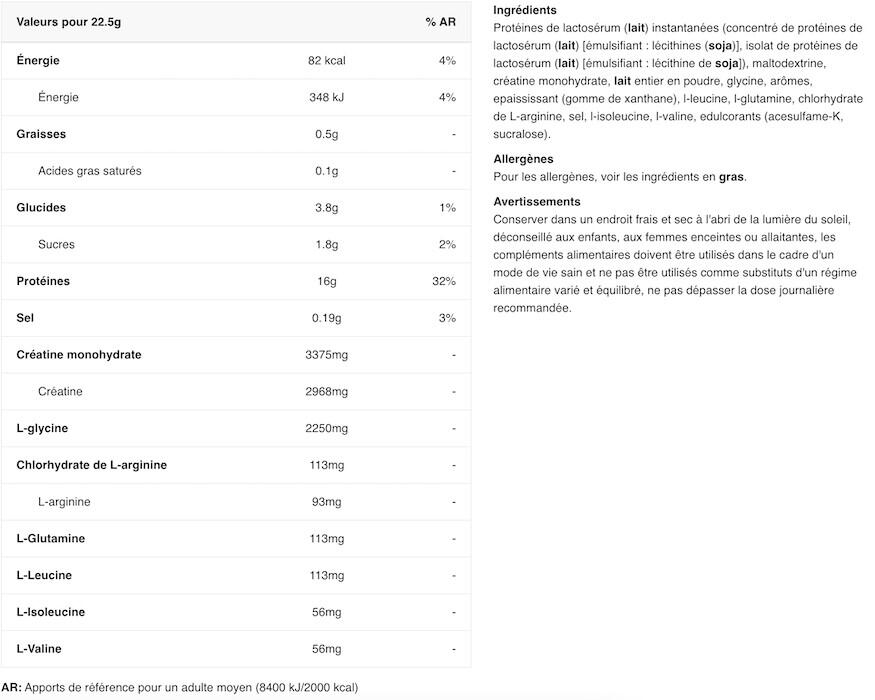Click the "L-Glutamine" row label
Screen dimensions: 875x700
point(50,539)
